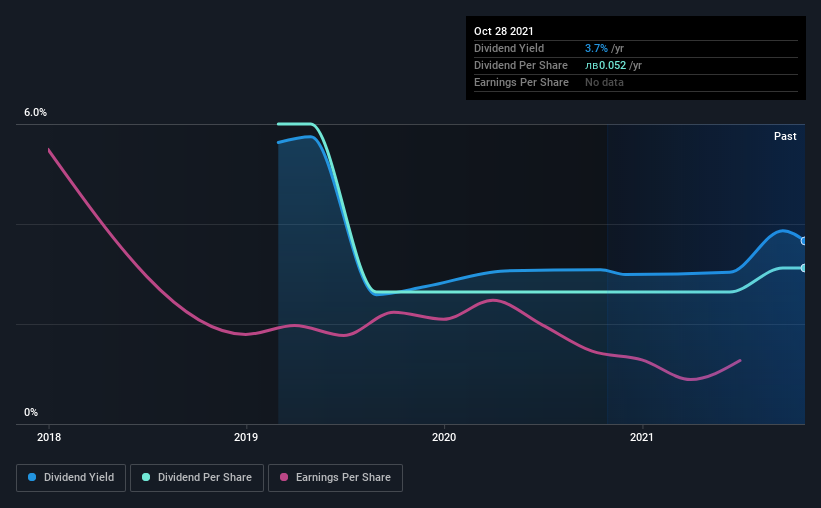Click the лв0.052 dividend per share value
Screen dimensions: 821x508
605,65
